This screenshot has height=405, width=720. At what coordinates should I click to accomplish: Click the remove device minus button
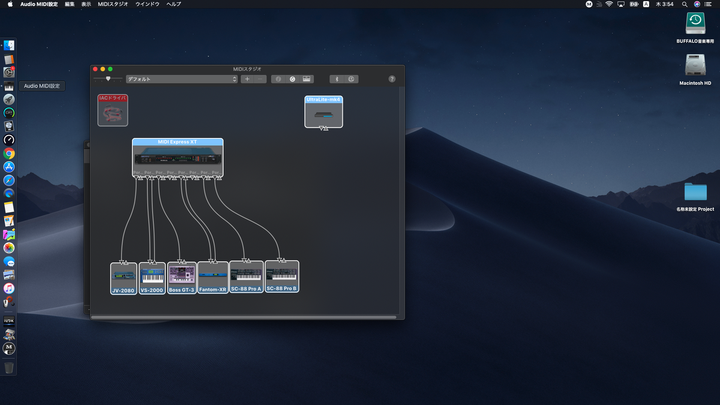(260, 78)
